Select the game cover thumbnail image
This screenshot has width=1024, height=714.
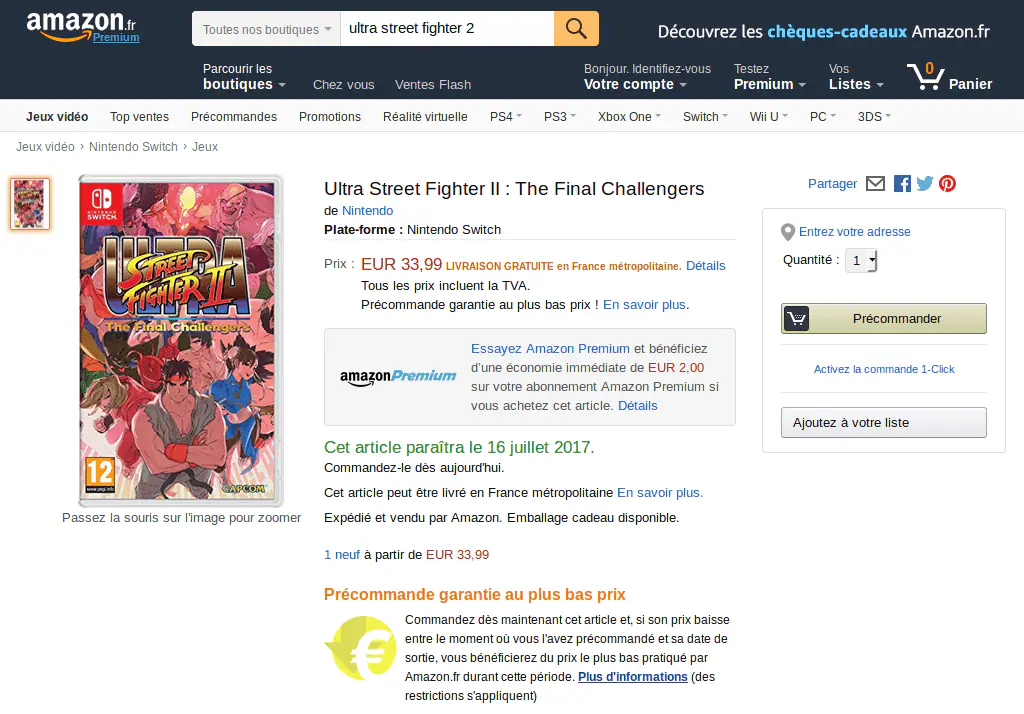30,204
